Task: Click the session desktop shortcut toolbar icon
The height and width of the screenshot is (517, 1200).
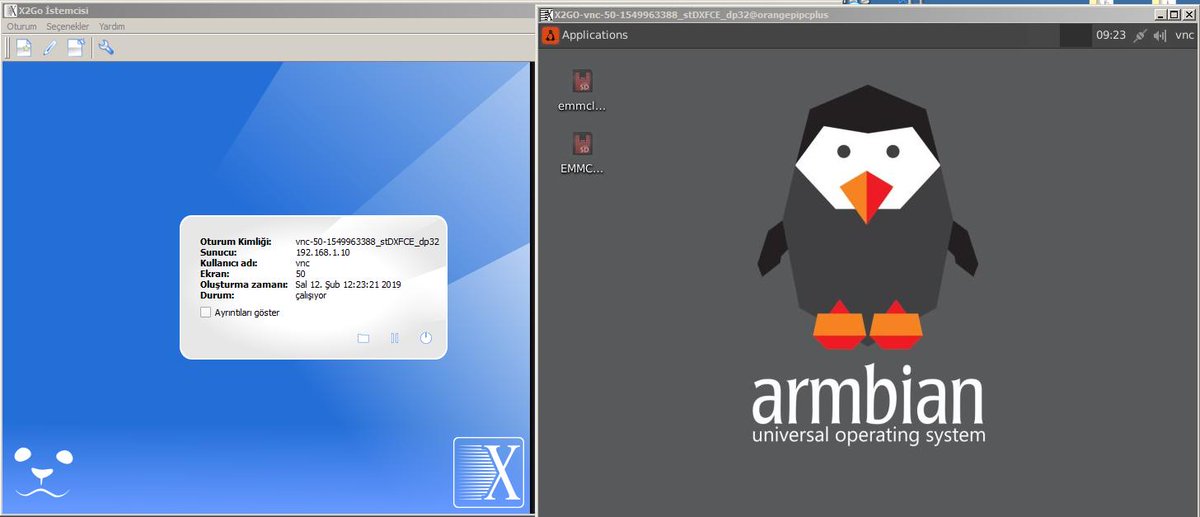Action: click(75, 48)
